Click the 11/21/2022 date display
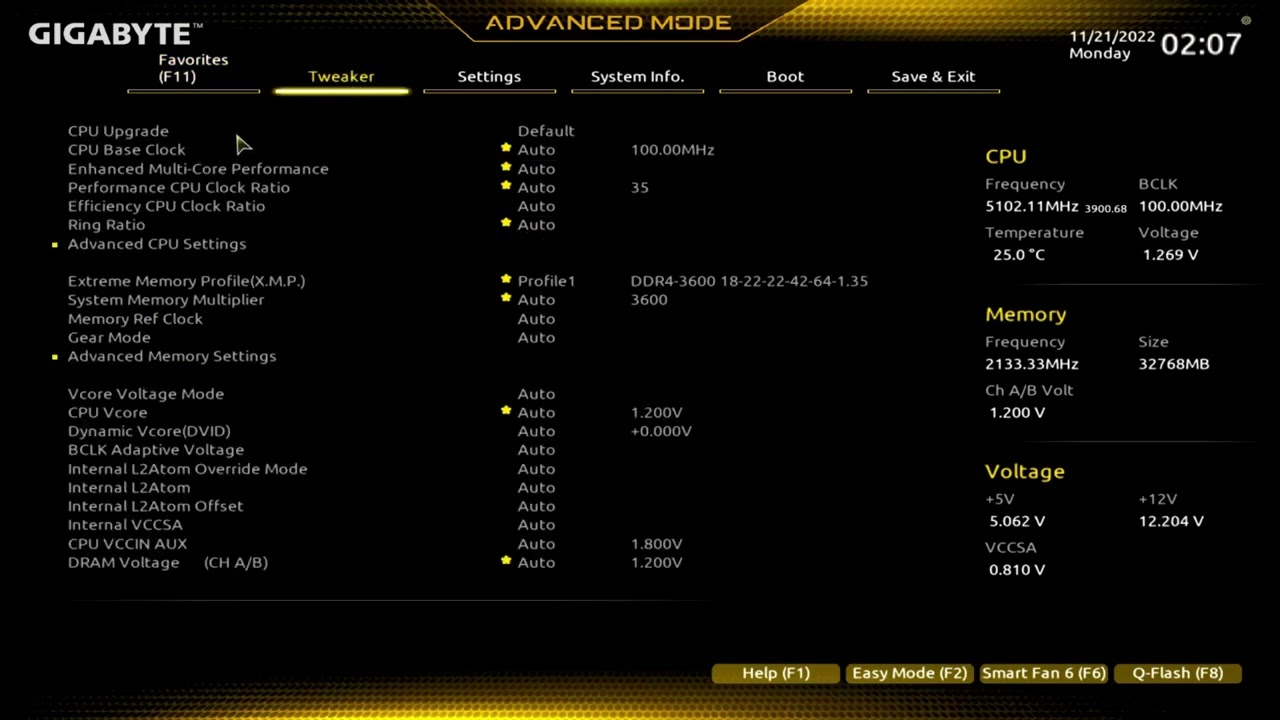This screenshot has height=720, width=1280. [x=1112, y=37]
